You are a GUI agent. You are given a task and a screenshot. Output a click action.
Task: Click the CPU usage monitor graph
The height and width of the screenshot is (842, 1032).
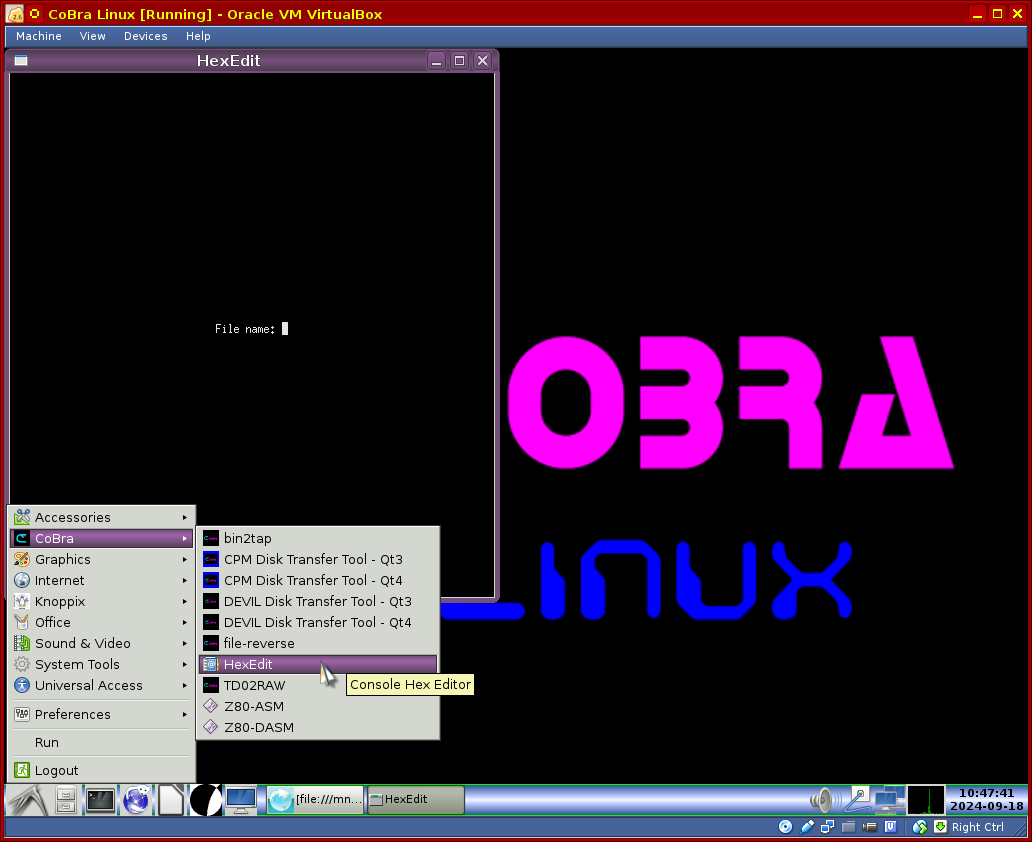[x=925, y=800]
